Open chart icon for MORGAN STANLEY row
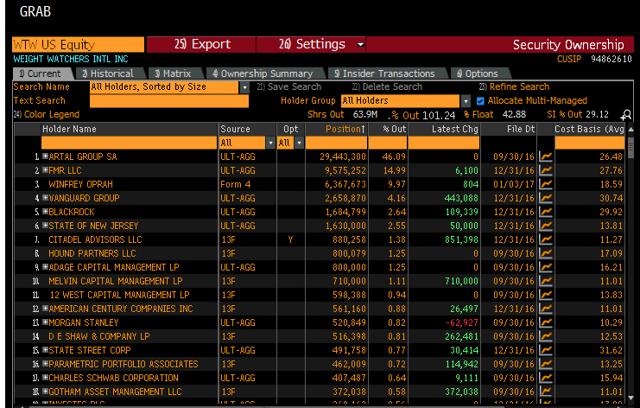This screenshot has height=408, width=640. pyautogui.click(x=546, y=323)
